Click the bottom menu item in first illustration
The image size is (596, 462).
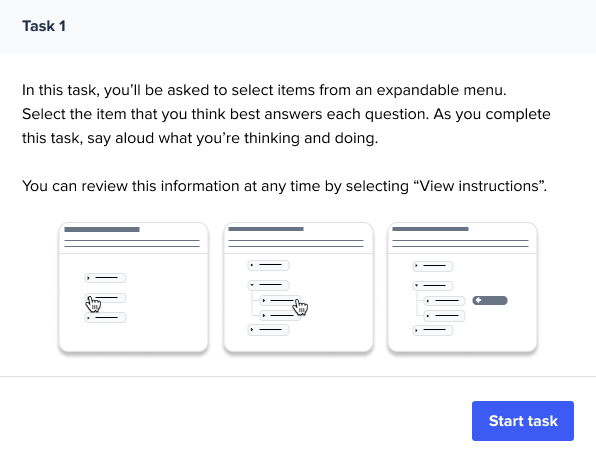pyautogui.click(x=105, y=318)
